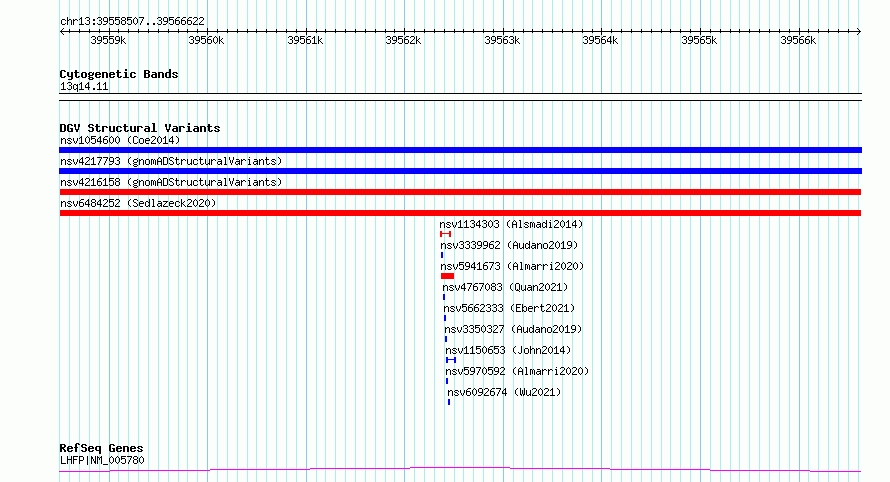Click nsv6484252 (Sedlazeck2020) variant label
The width and height of the screenshot is (890, 482).
(138, 203)
